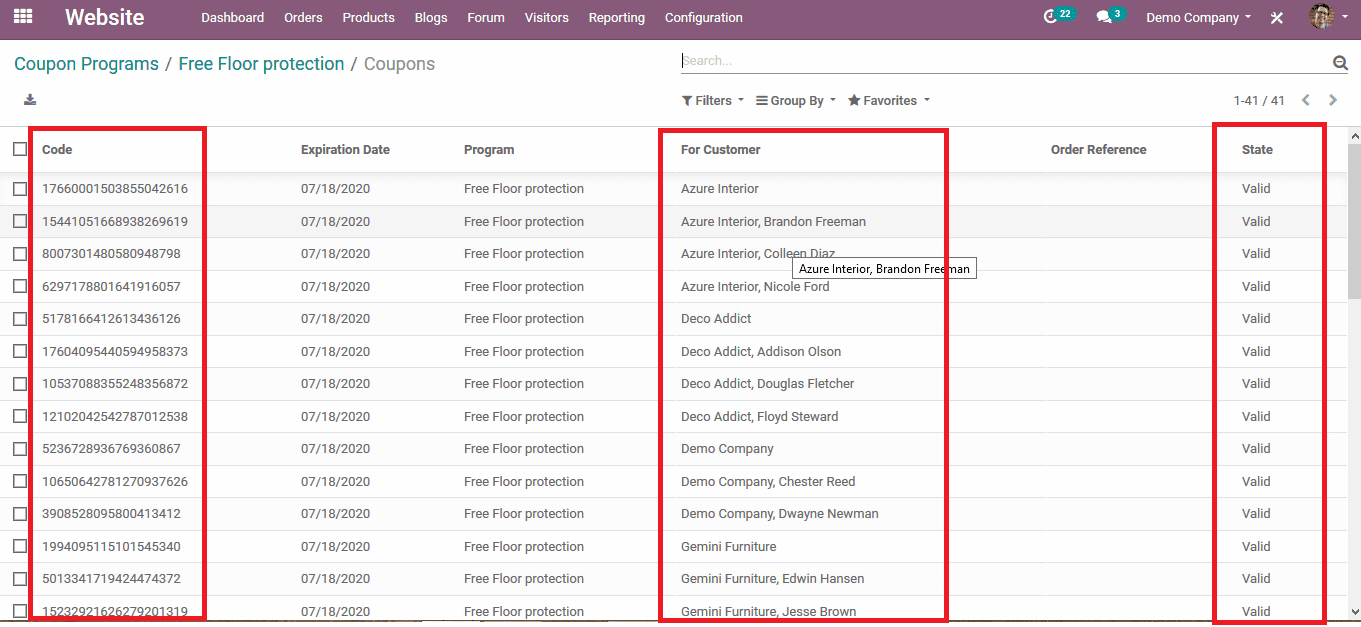1361x627 pixels.
Task: Open the activities clock icon with badge 22
Action: click(x=1057, y=16)
